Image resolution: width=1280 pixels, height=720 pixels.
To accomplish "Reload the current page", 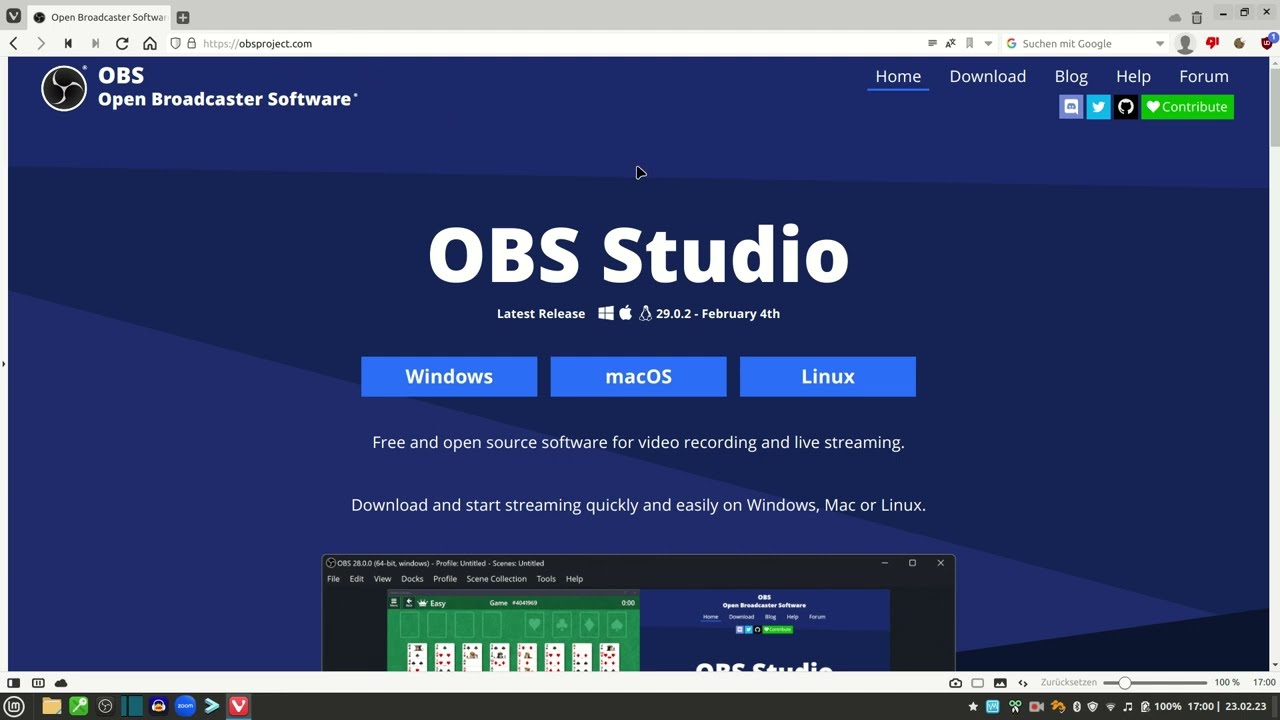I will click(122, 43).
